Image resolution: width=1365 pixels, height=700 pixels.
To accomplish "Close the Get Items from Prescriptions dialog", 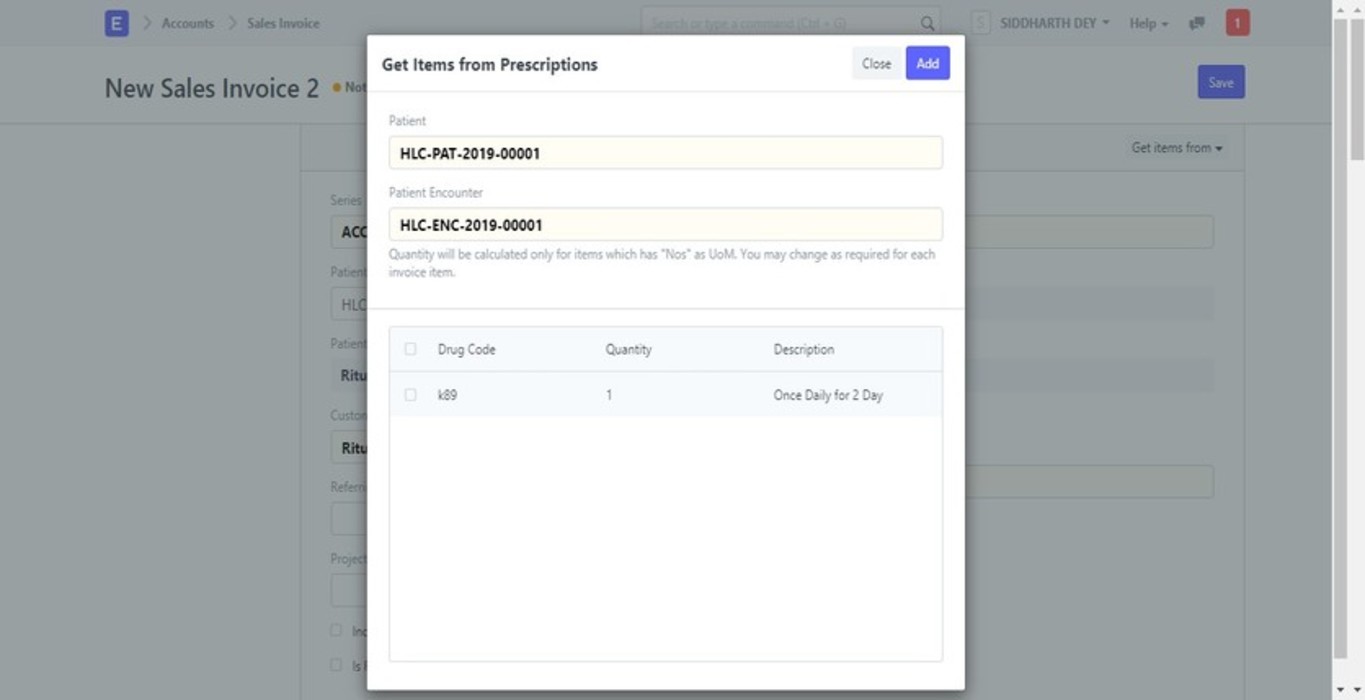I will 876,64.
